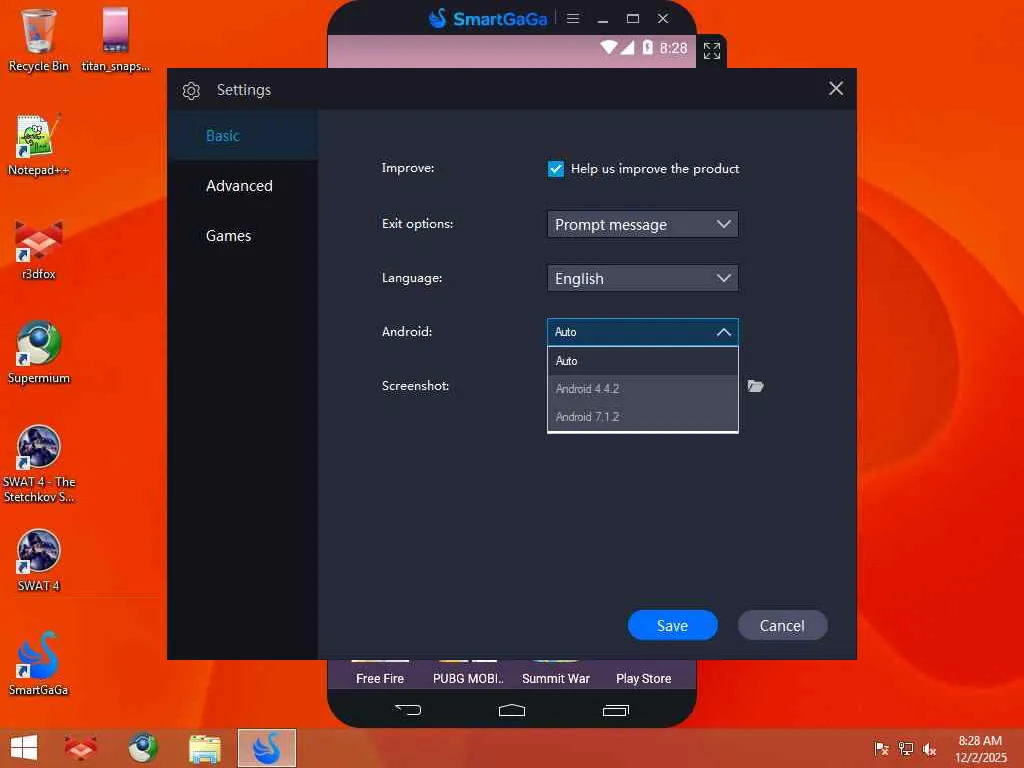The width and height of the screenshot is (1024, 768).
Task: Launch r3dfox from the taskbar
Action: pos(81,748)
